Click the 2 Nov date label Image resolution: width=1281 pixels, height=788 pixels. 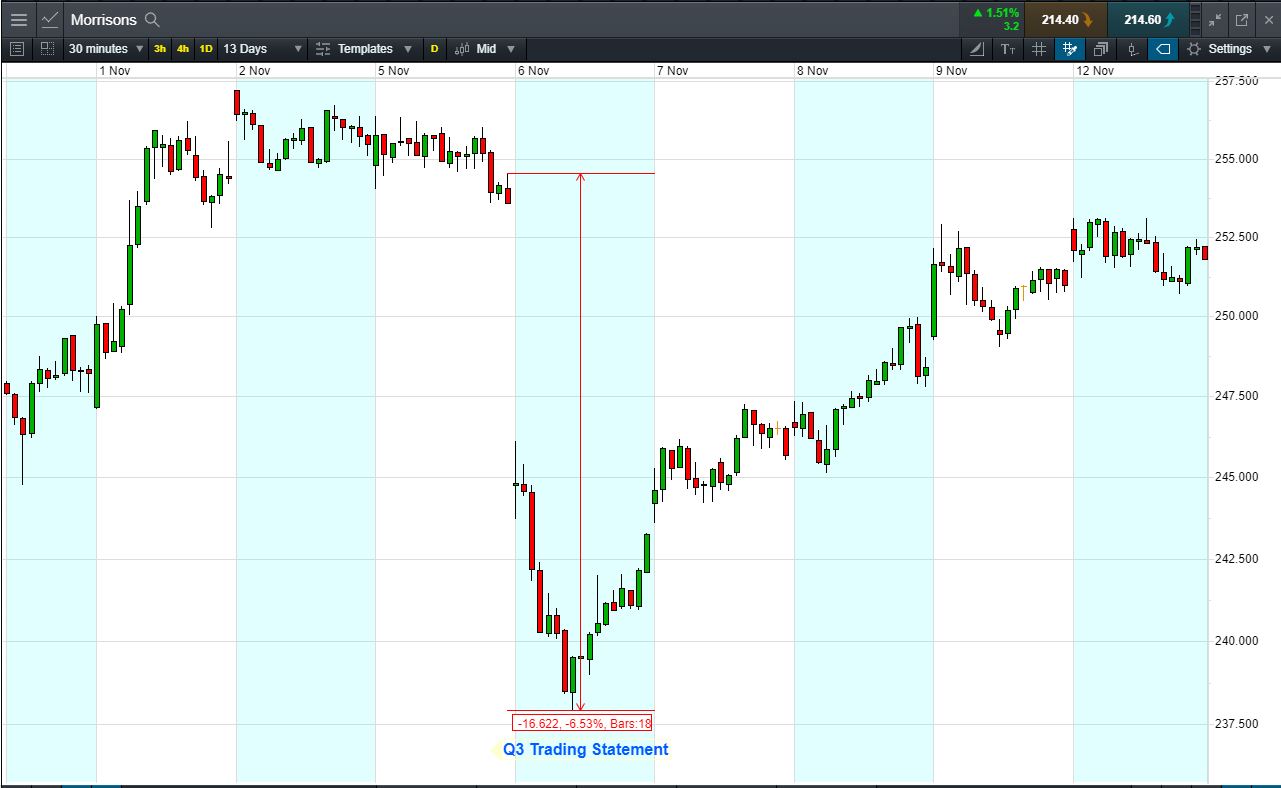tap(255, 71)
